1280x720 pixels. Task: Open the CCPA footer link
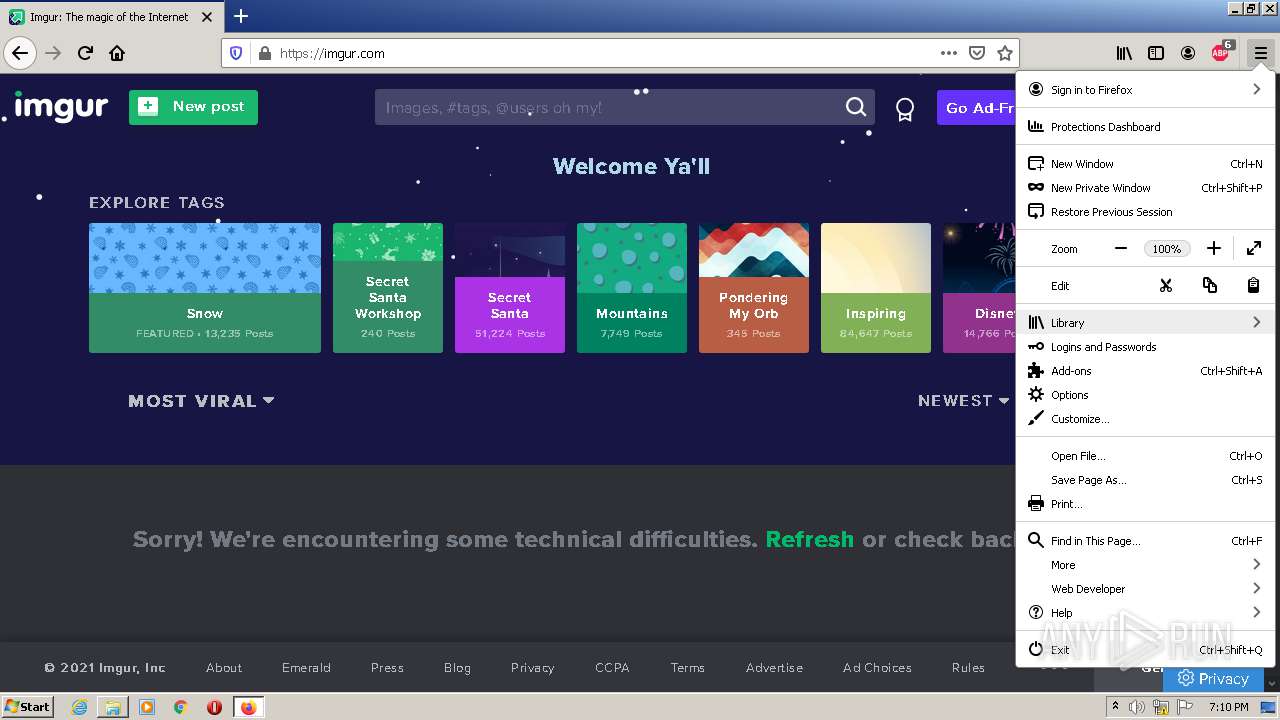(x=612, y=668)
